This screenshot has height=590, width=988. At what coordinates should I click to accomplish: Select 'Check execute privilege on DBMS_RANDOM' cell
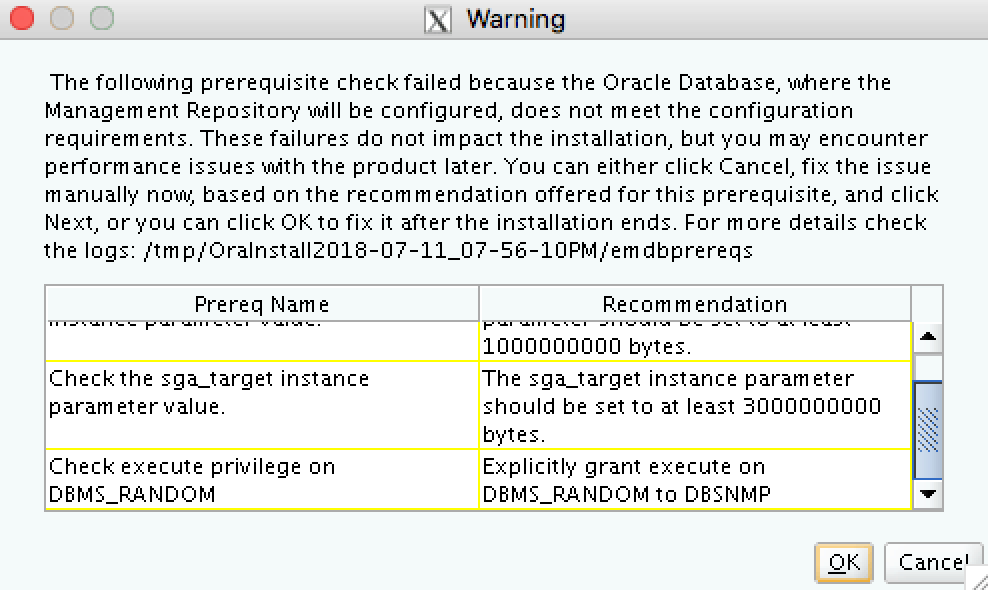click(263, 479)
